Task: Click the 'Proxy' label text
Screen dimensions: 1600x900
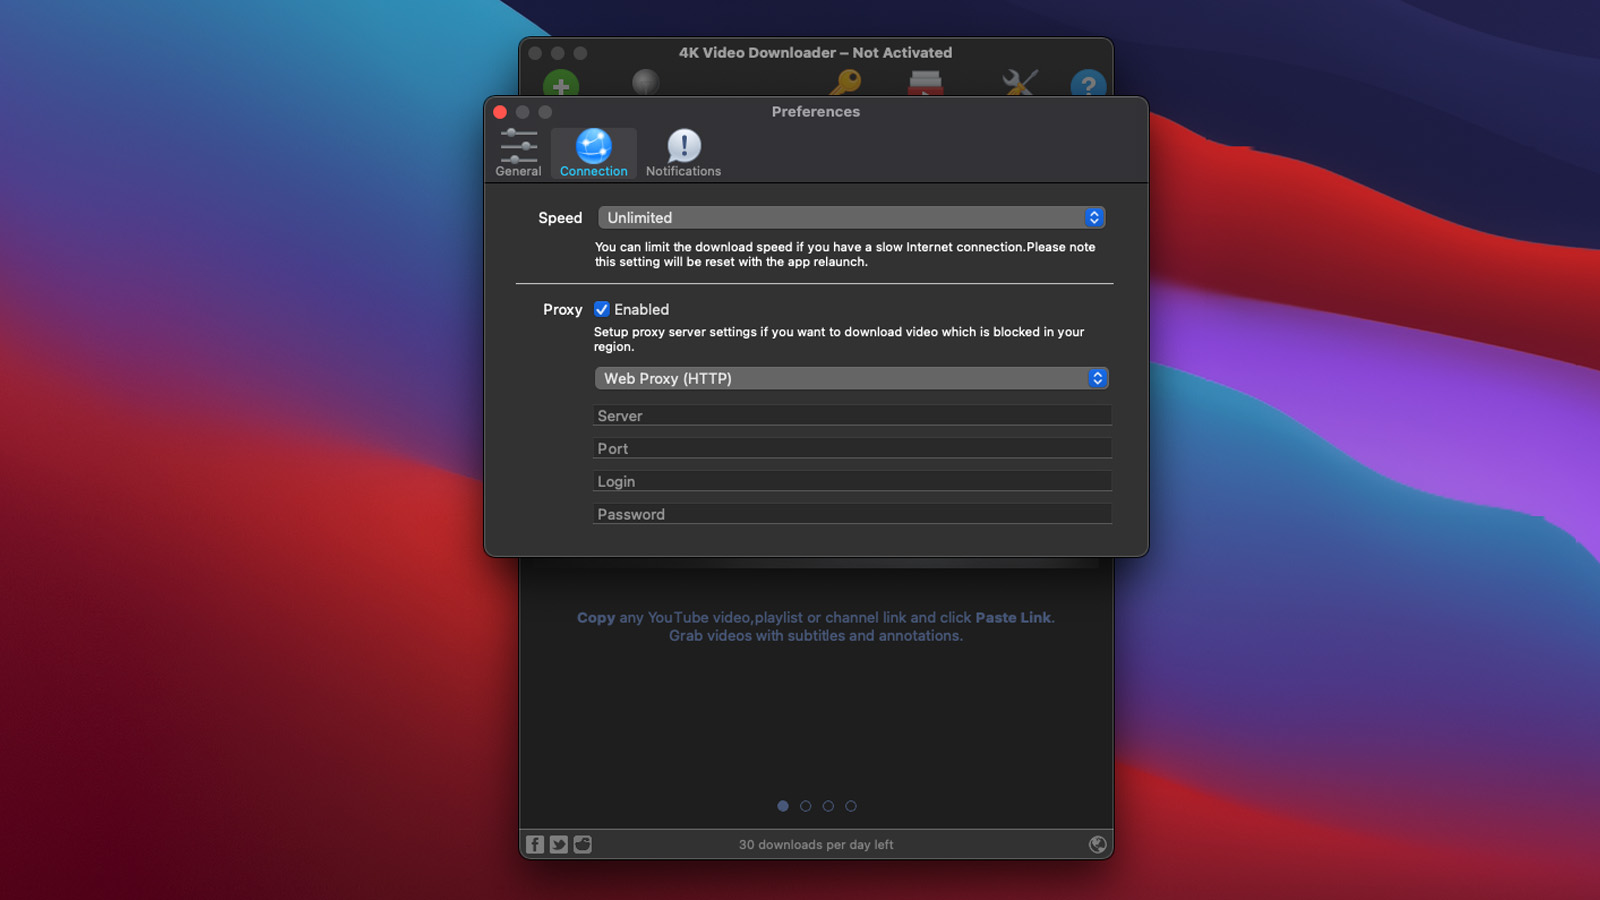Action: [x=562, y=310]
